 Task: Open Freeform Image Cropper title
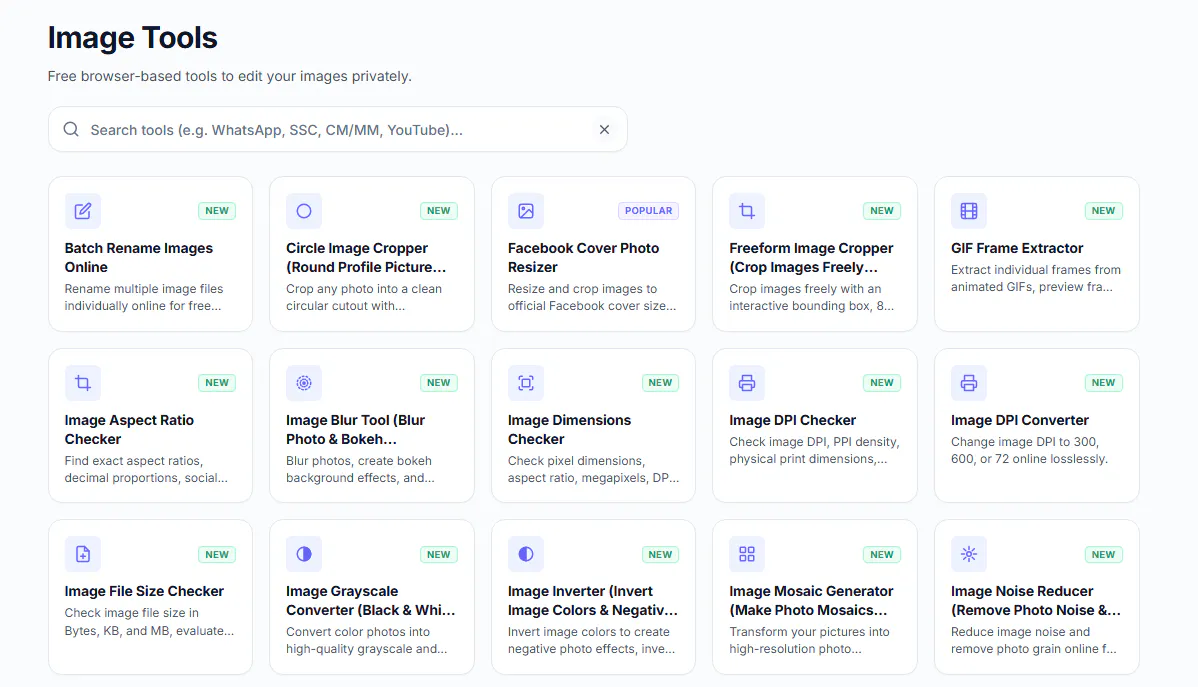pyautogui.click(x=811, y=258)
